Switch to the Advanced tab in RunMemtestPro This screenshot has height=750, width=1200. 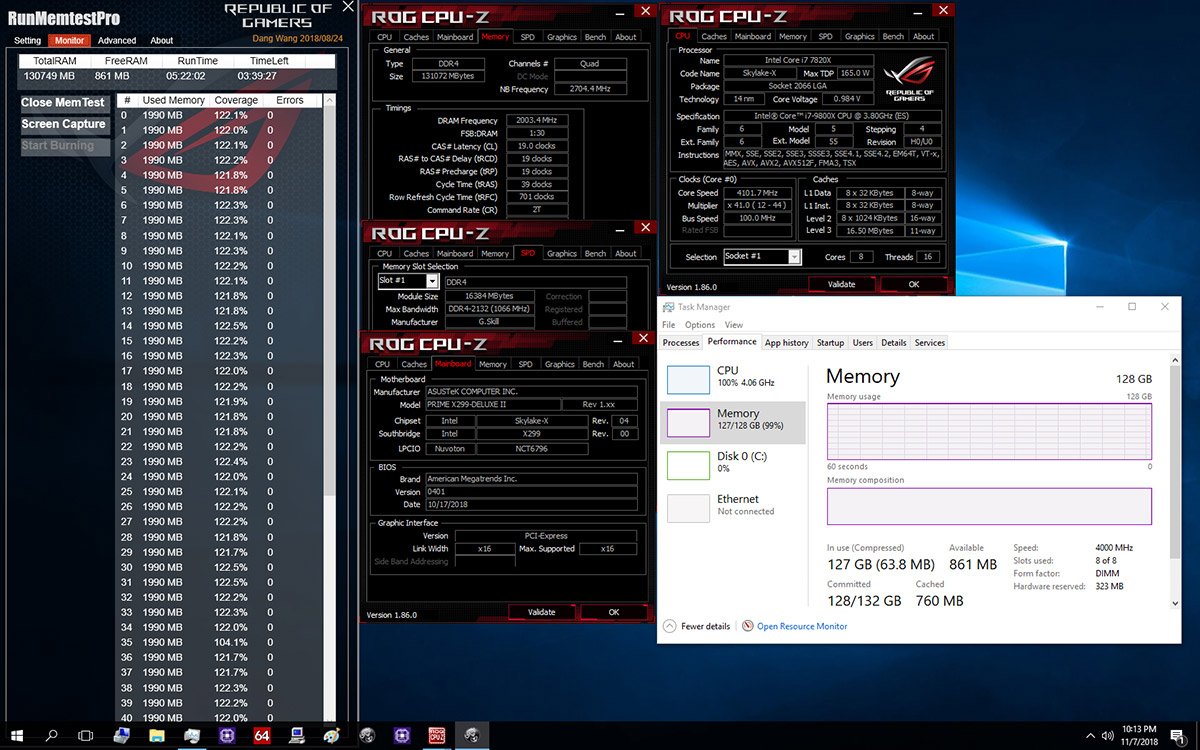[117, 41]
